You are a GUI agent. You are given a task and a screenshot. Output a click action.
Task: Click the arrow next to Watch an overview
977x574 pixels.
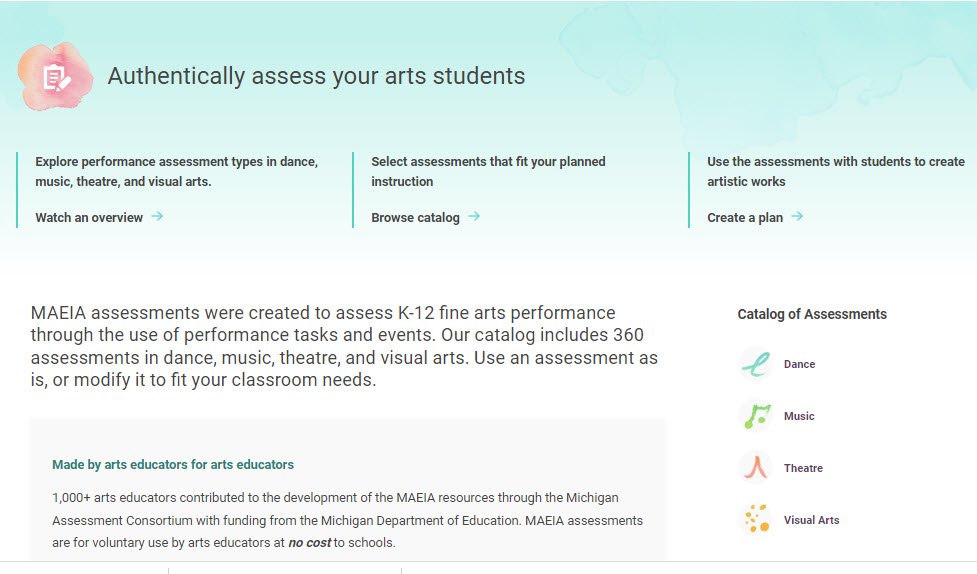157,216
